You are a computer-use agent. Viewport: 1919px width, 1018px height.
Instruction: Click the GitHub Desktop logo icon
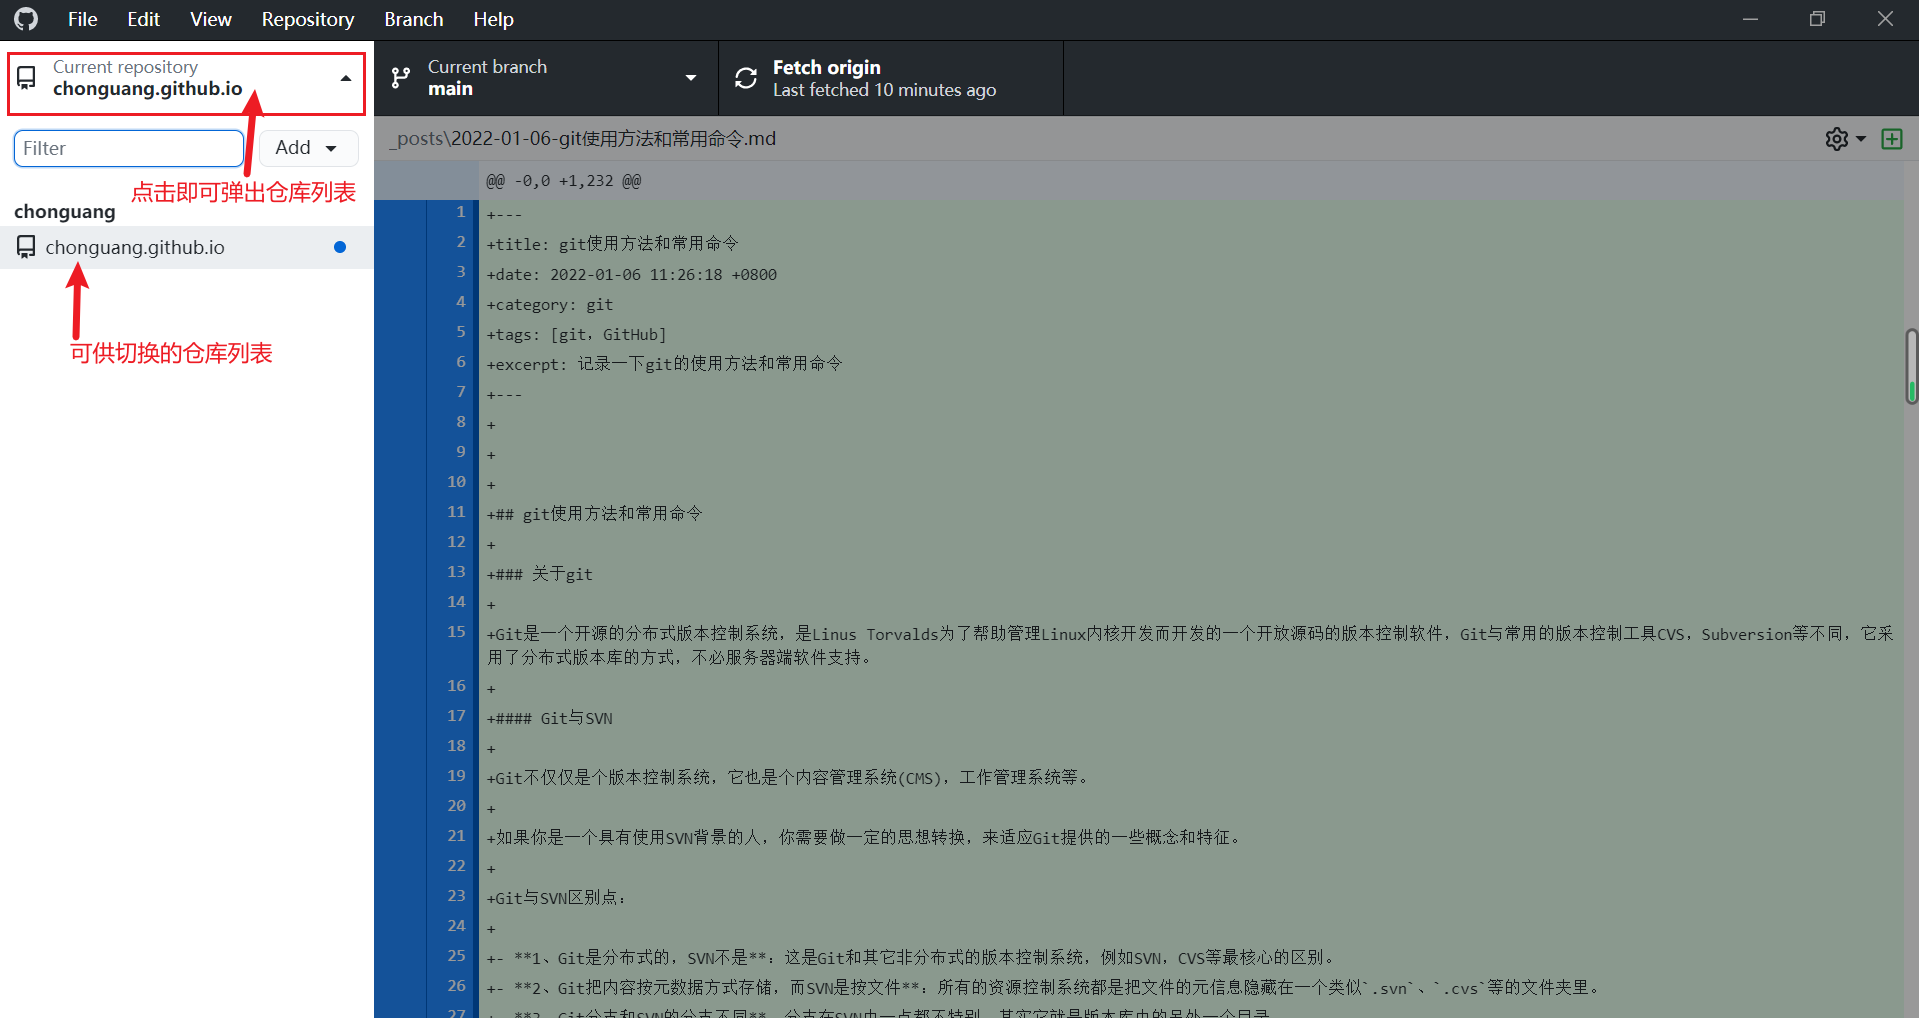point(26,19)
